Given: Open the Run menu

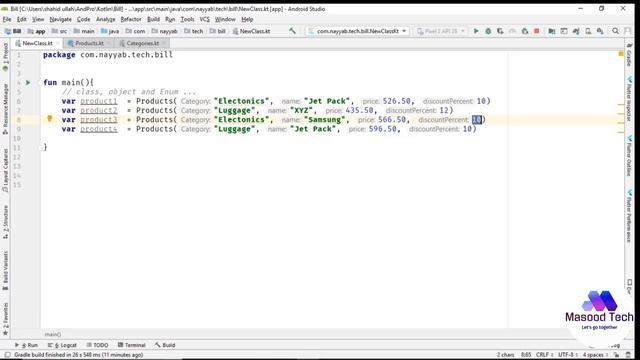Looking at the screenshot, I should pyautogui.click(x=170, y=19).
